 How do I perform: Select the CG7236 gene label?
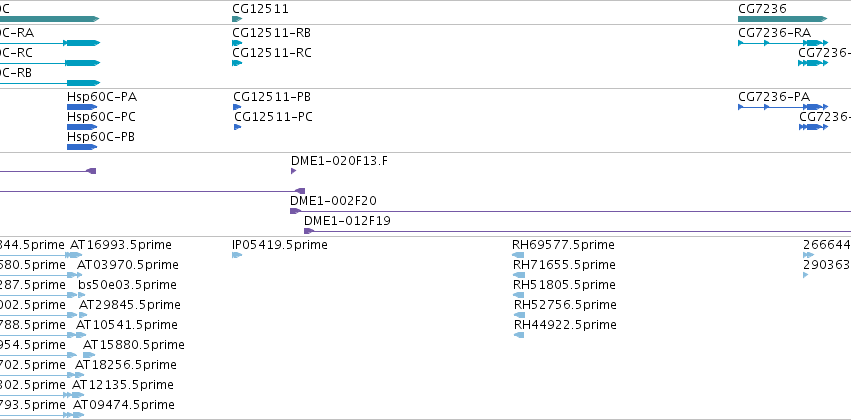point(762,9)
